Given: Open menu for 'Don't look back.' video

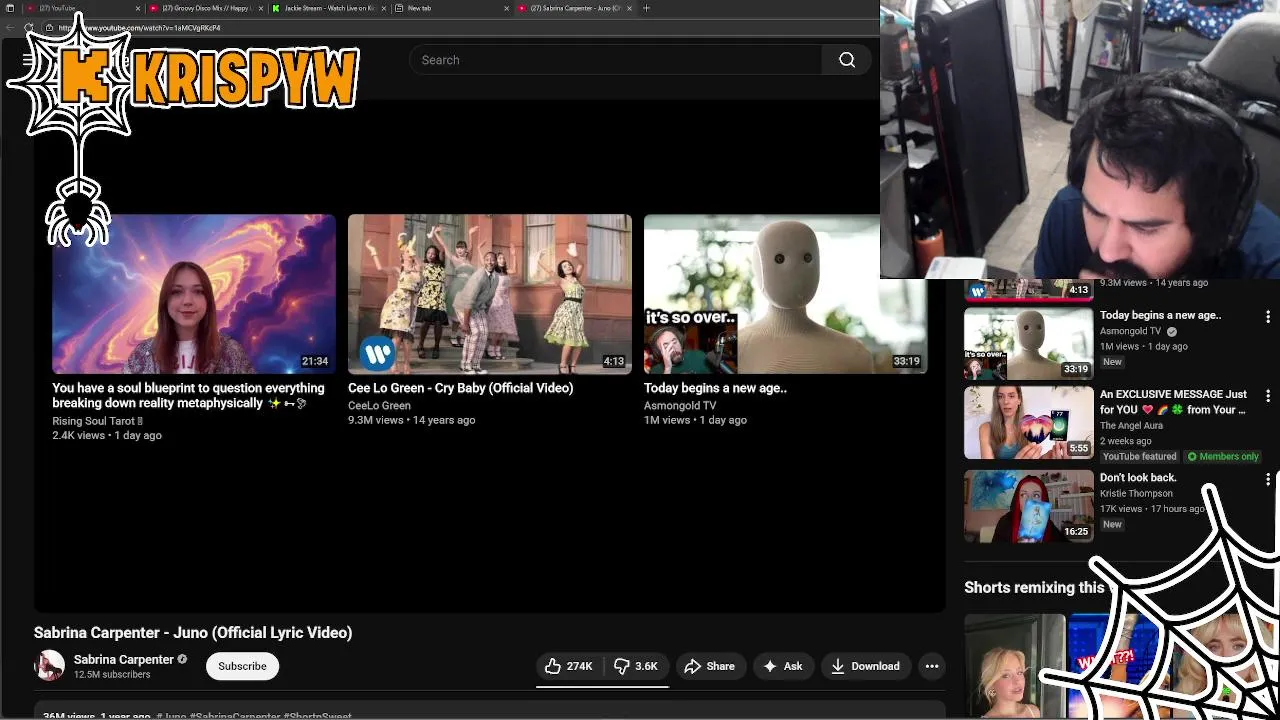Looking at the screenshot, I should click(x=1268, y=480).
